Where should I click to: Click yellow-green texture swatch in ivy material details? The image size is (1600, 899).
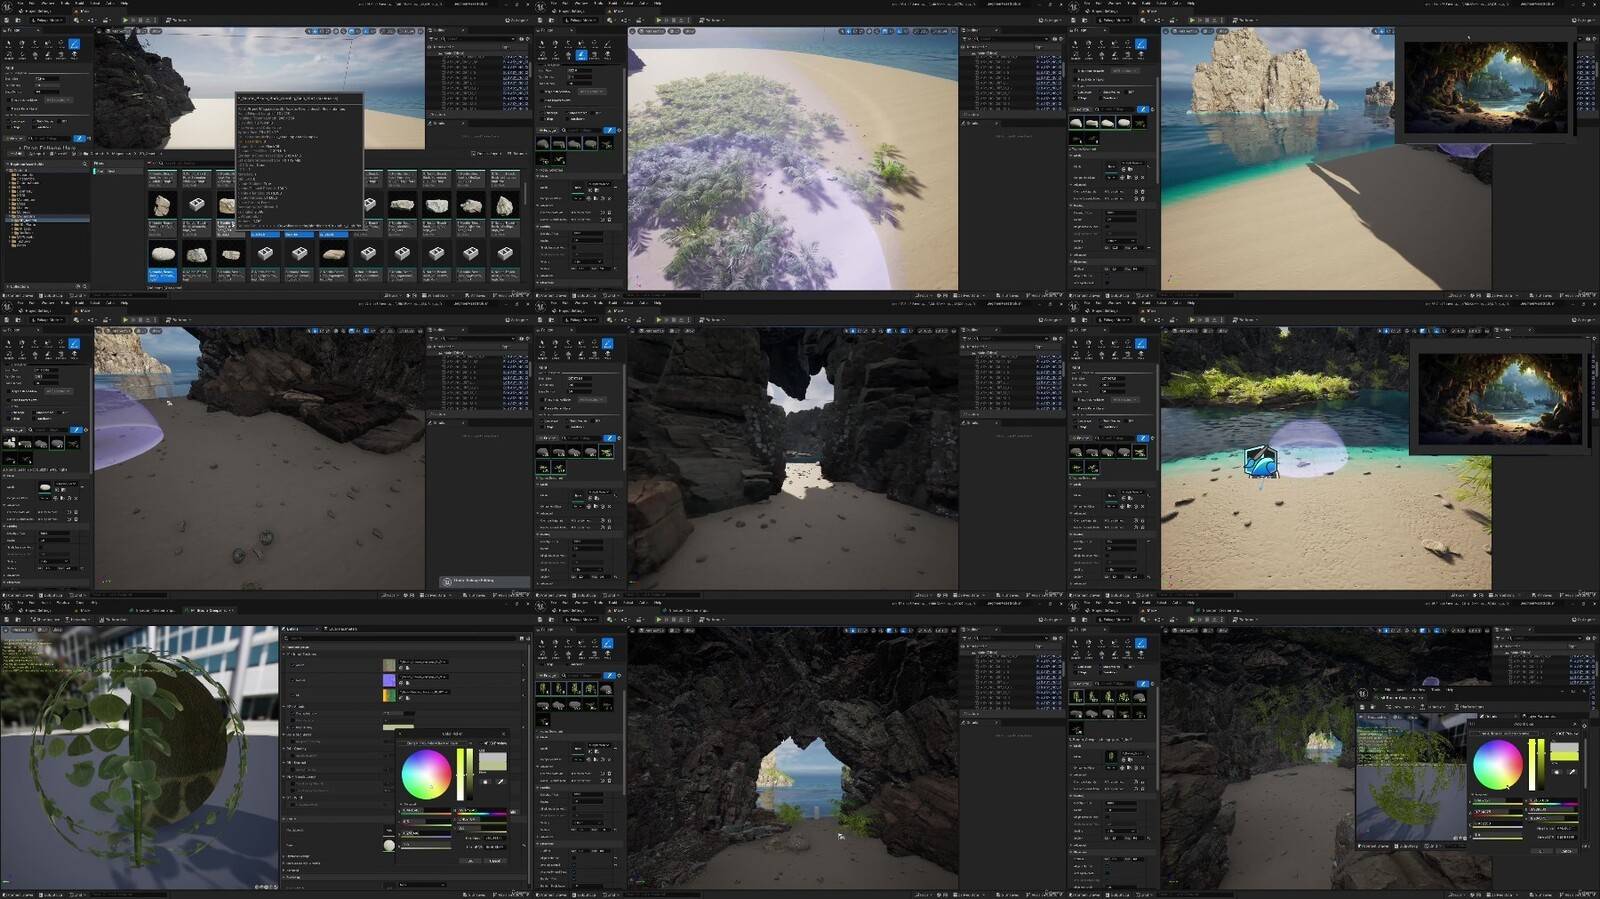pos(389,695)
